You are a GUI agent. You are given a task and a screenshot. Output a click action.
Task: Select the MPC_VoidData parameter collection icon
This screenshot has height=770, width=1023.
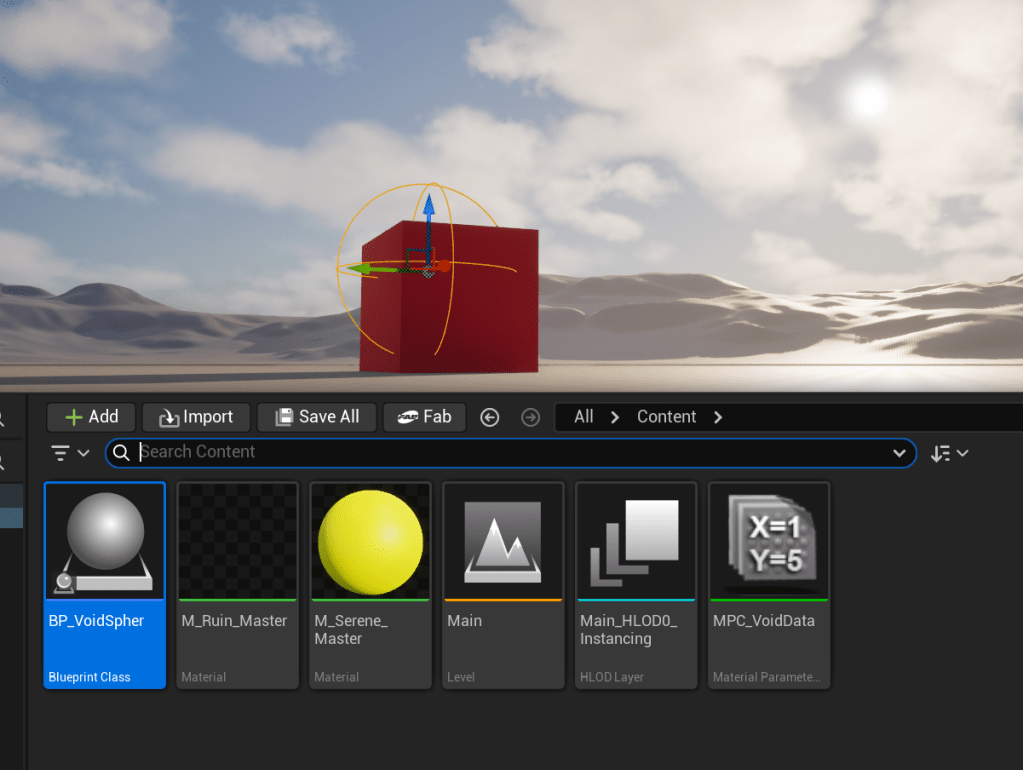pyautogui.click(x=769, y=542)
